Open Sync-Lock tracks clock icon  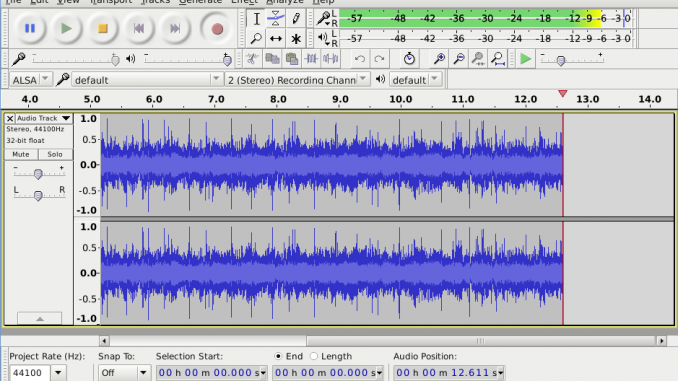click(x=409, y=58)
